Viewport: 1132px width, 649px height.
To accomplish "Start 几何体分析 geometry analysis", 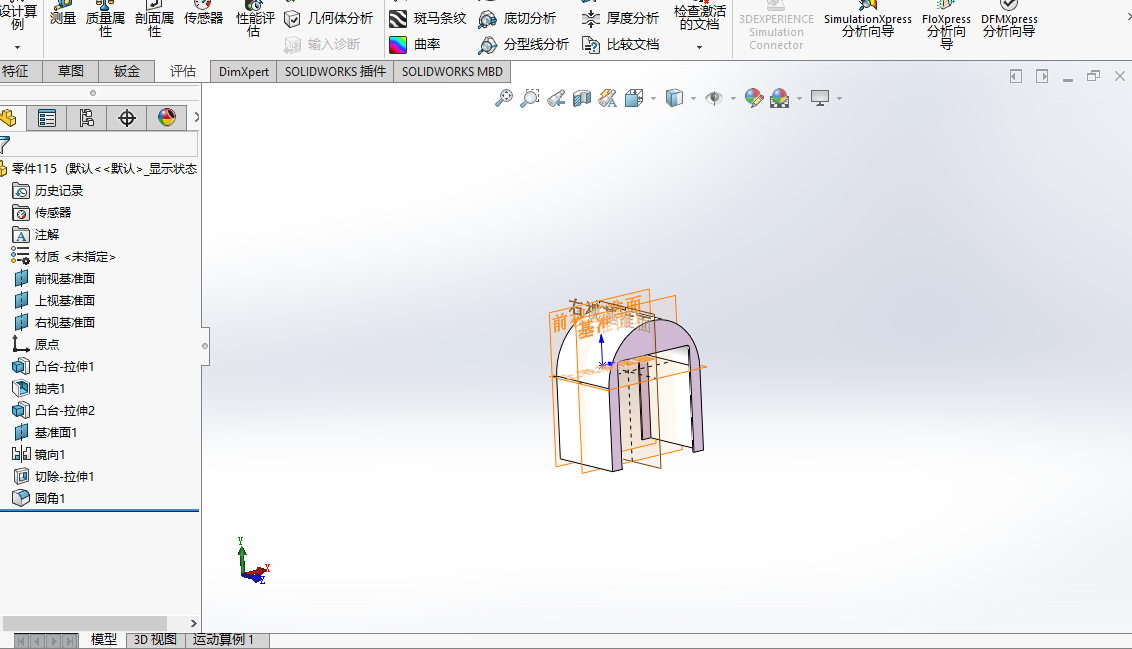I will tap(328, 19).
